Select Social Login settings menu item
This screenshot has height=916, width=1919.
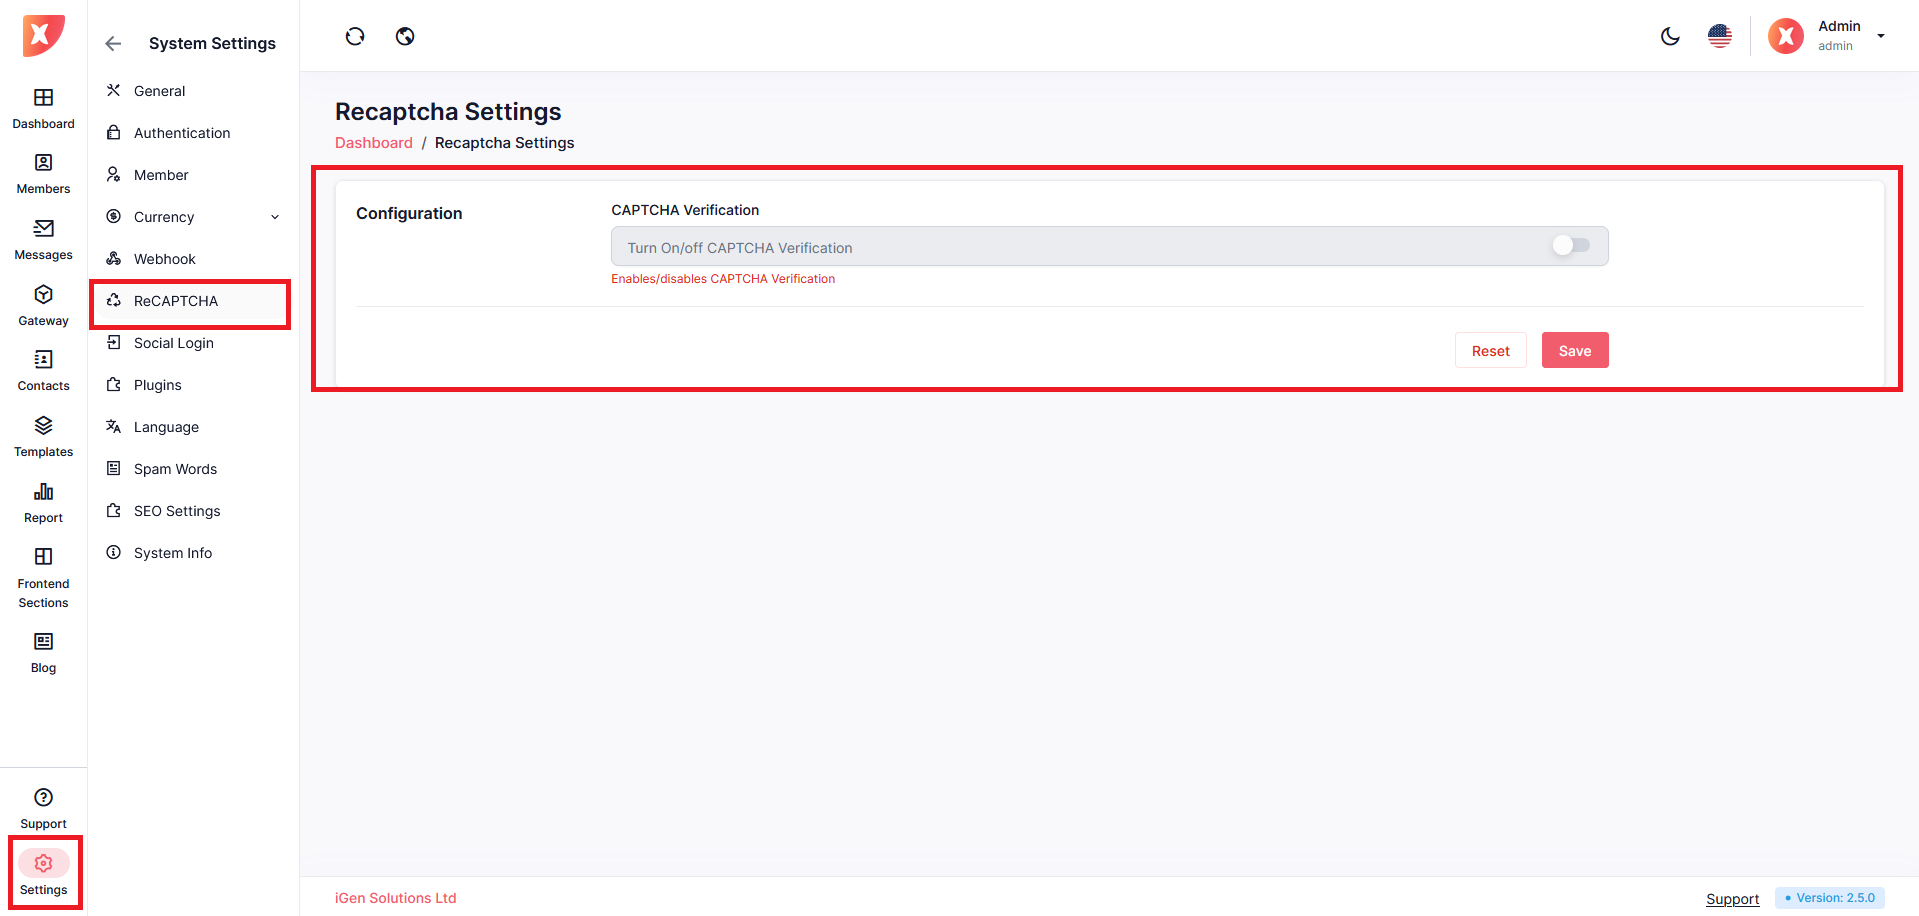174,343
